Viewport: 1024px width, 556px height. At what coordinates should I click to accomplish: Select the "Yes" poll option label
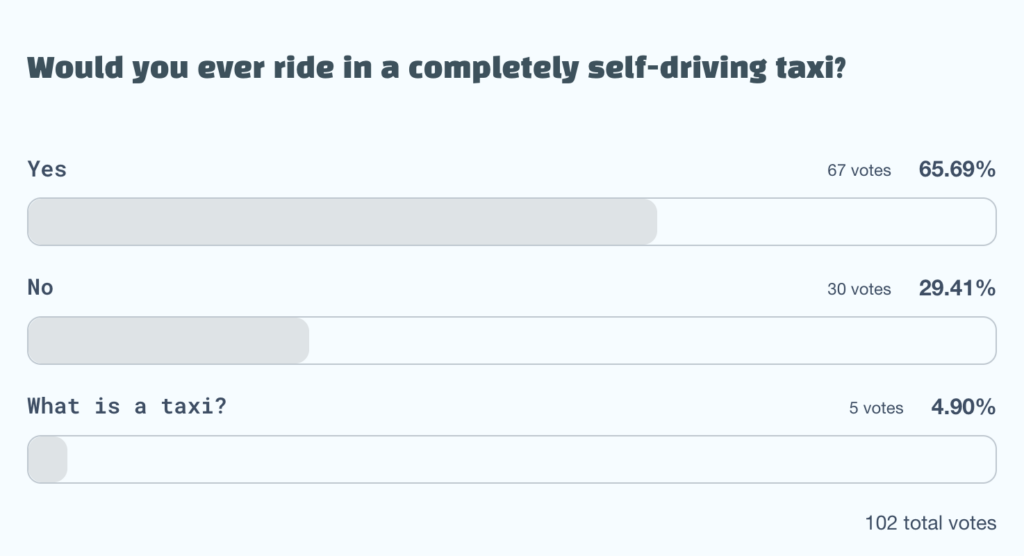coord(47,169)
